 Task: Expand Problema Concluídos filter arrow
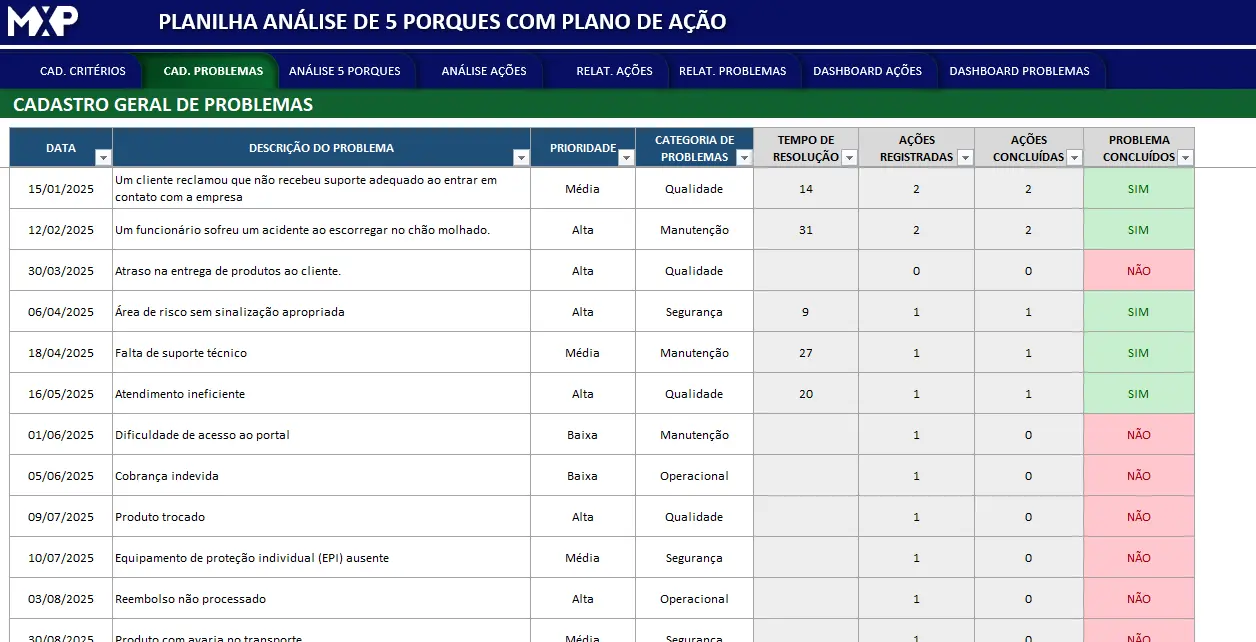tap(1185, 158)
